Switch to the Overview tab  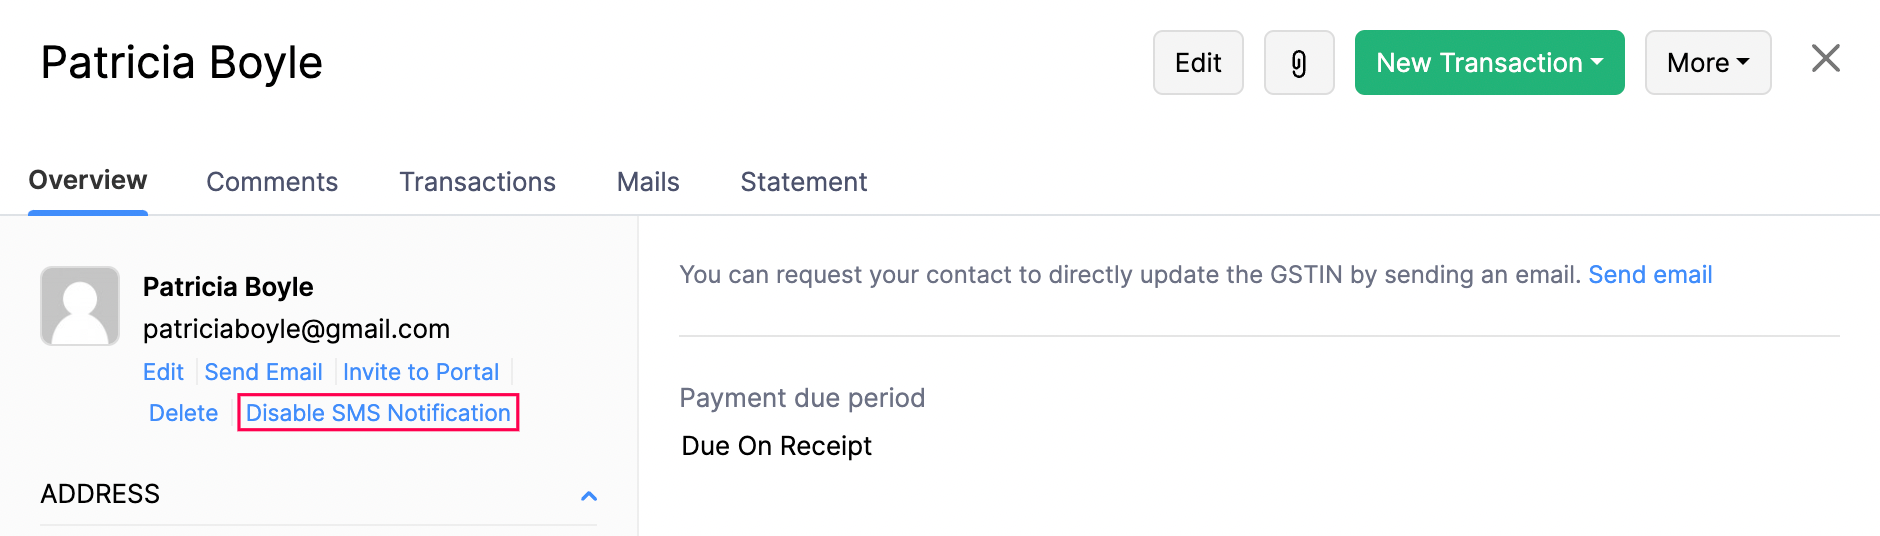coord(88,181)
